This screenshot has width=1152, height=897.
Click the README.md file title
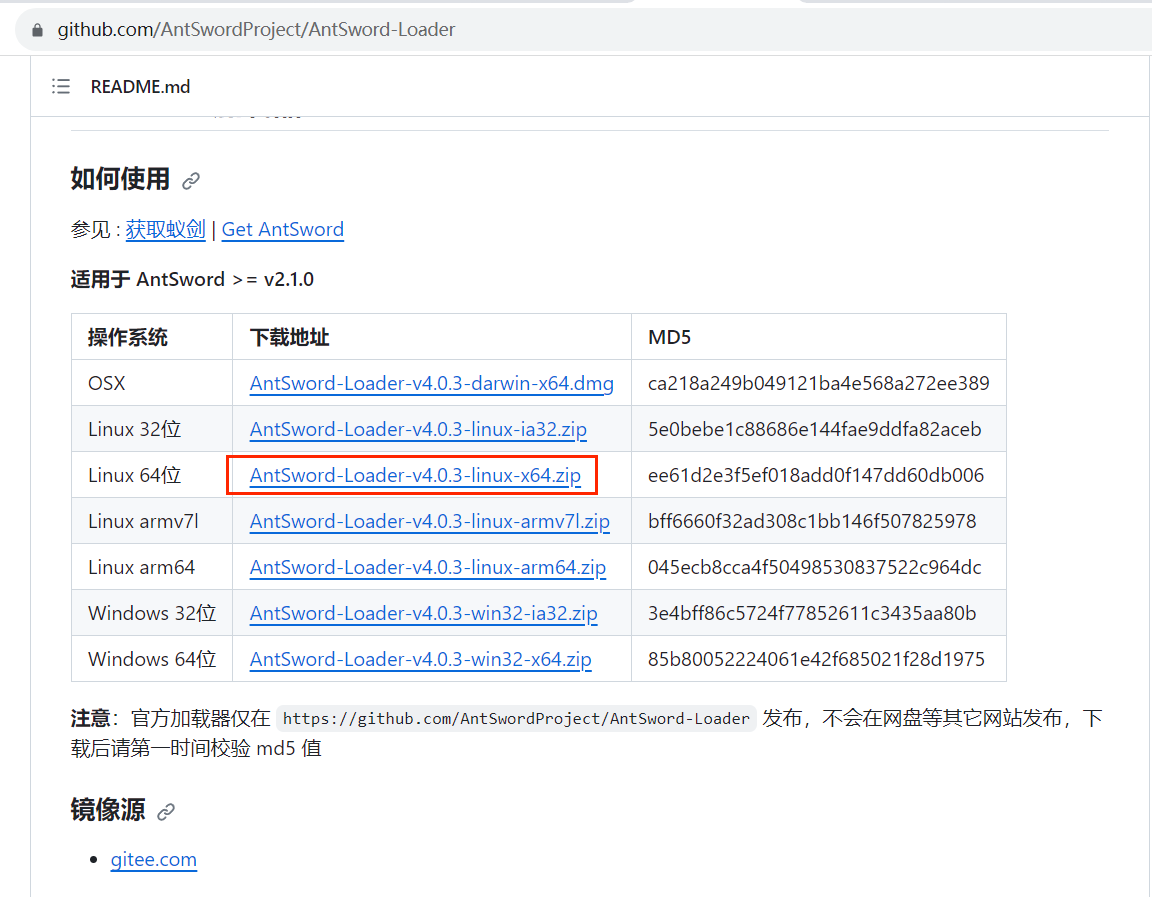tap(140, 87)
